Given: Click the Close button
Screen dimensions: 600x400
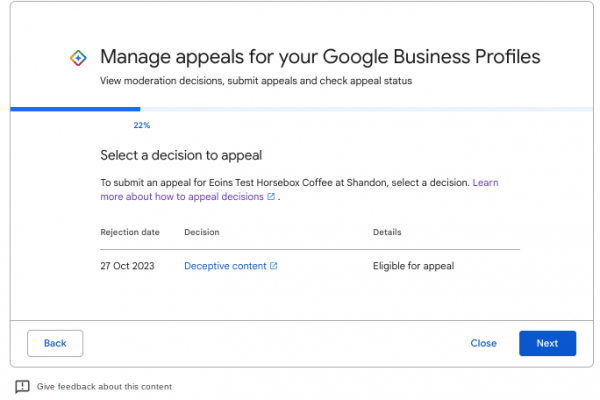Looking at the screenshot, I should [483, 343].
